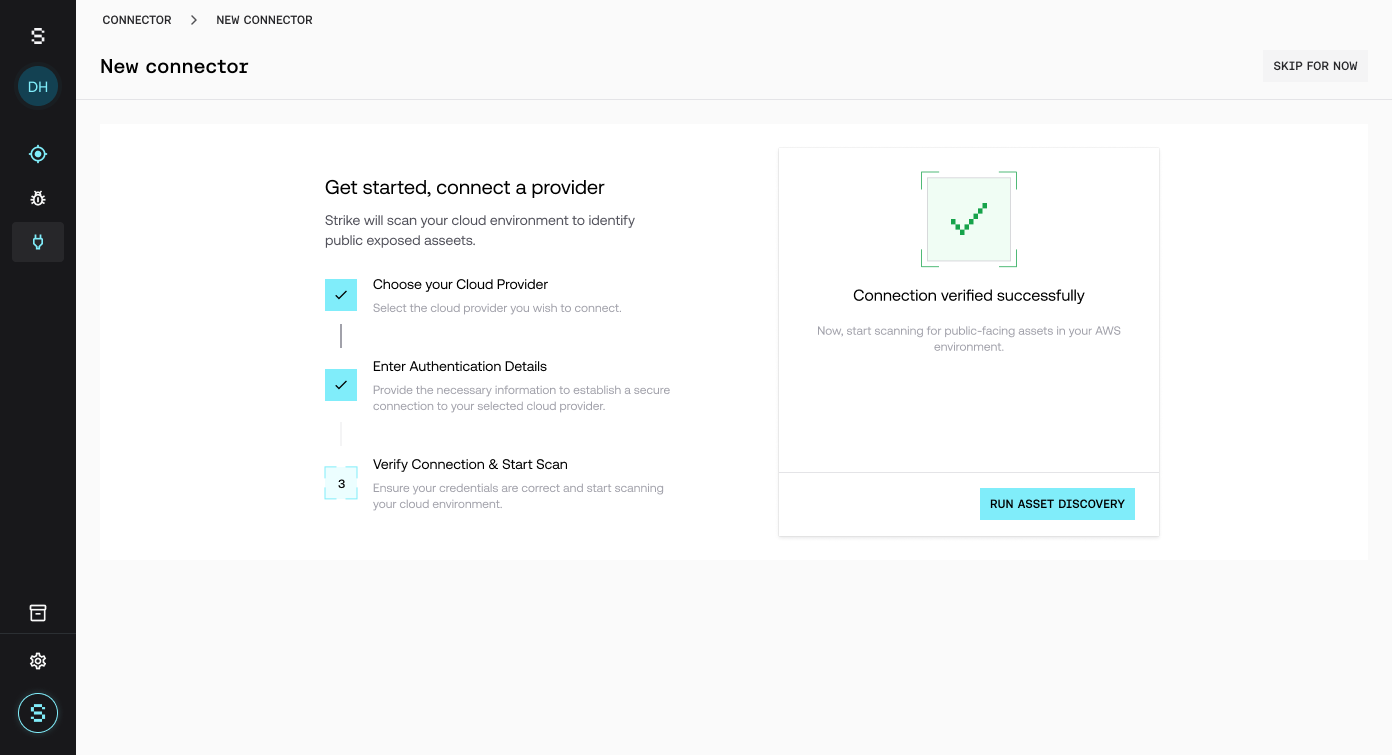Select the Verify Connection & Start Scan step title
Screen dimensions: 1392x755
click(470, 464)
